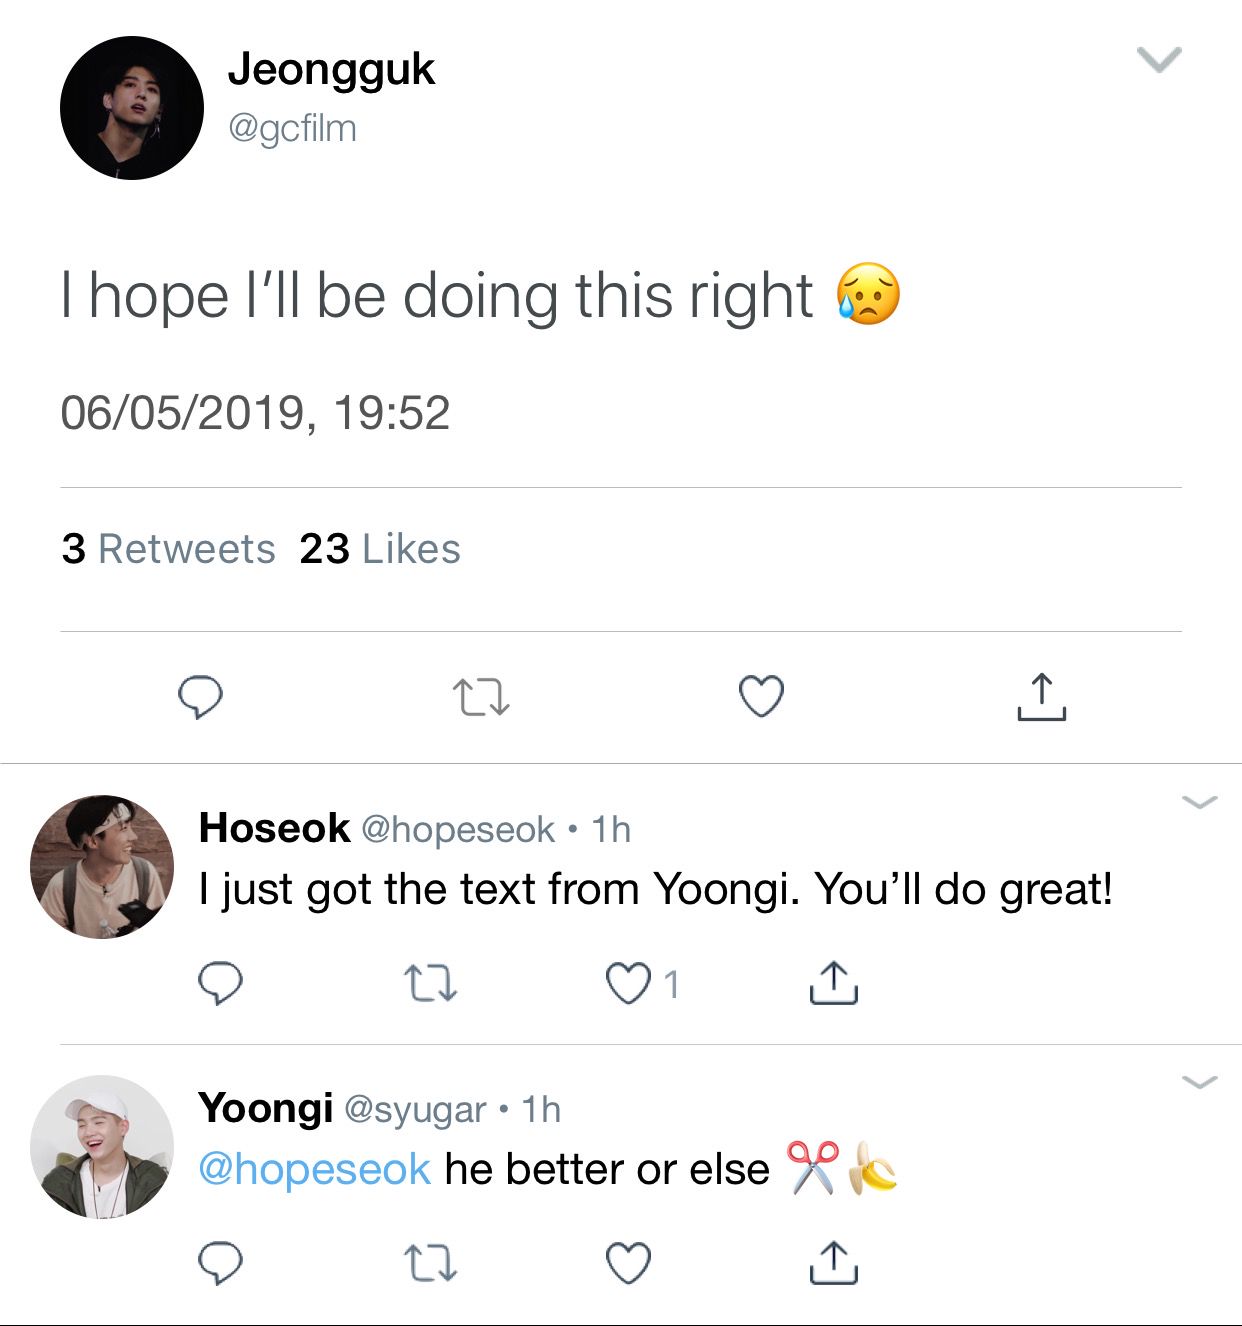Reply to Yoongi's tweet
Viewport: 1242px width, 1326px height.
pos(220,1263)
